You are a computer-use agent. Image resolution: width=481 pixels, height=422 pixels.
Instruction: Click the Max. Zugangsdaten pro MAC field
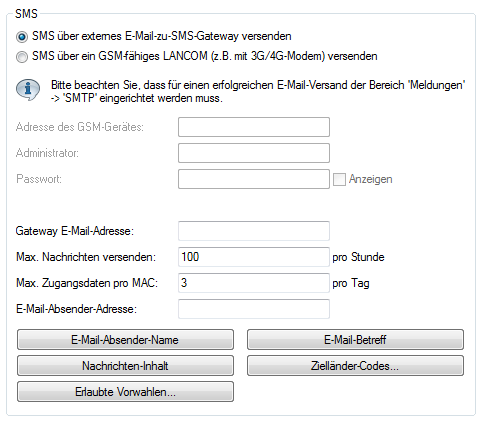pyautogui.click(x=254, y=283)
